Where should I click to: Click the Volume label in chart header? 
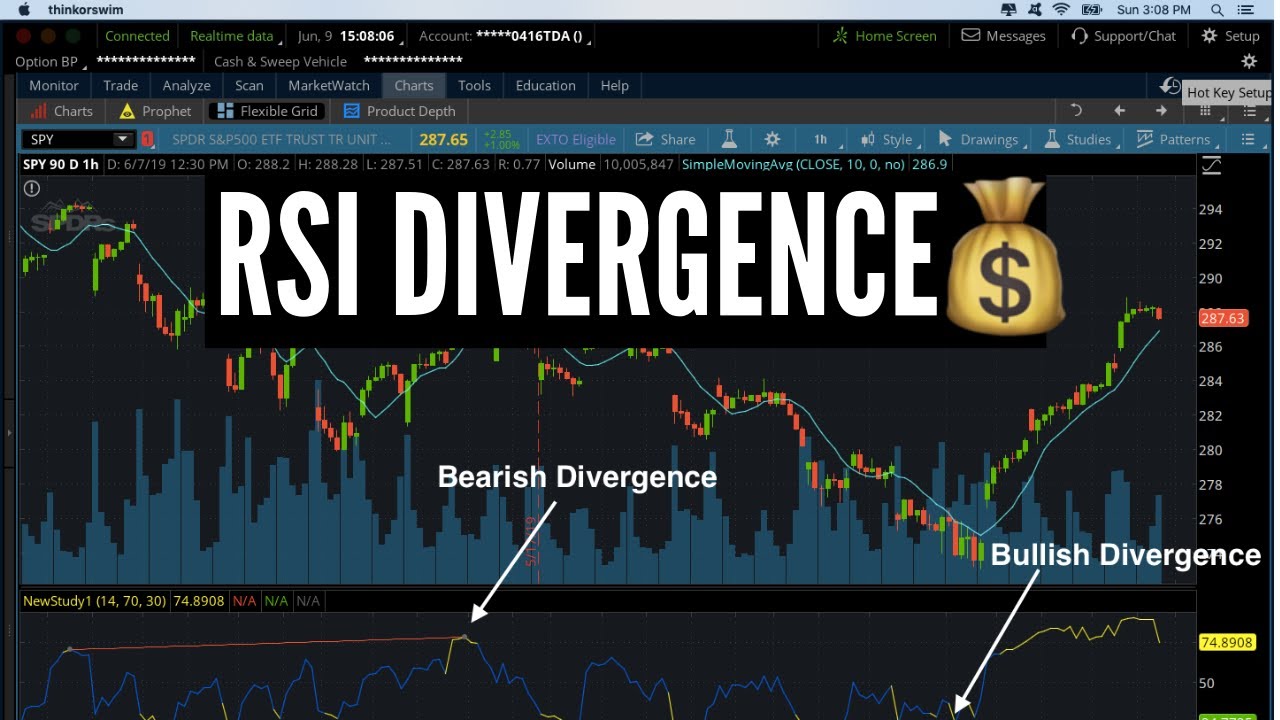pyautogui.click(x=571, y=164)
